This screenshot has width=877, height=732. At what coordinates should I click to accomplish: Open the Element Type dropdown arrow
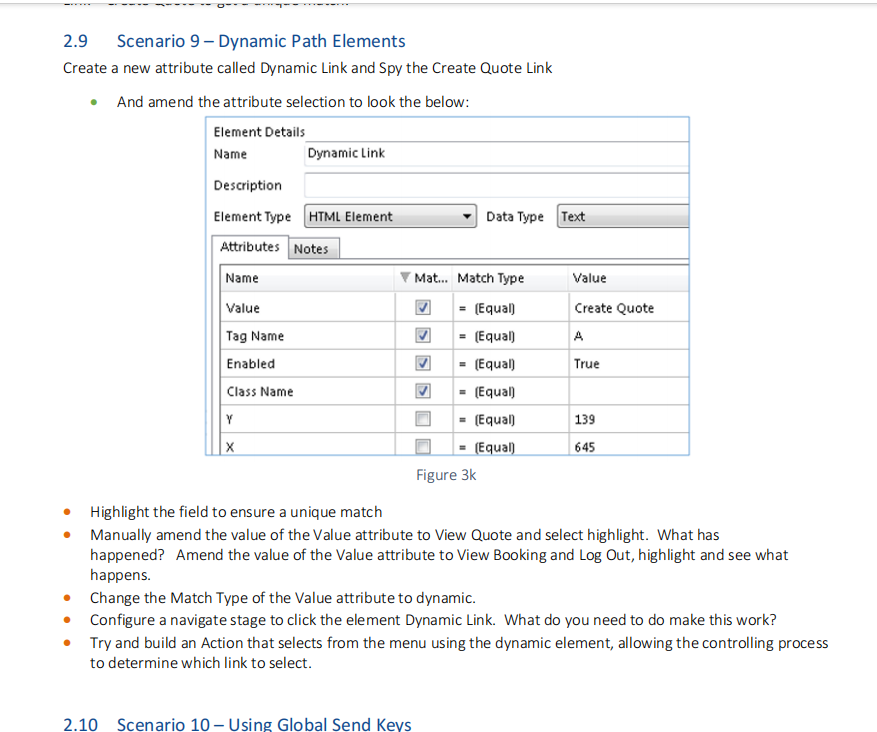tap(467, 217)
